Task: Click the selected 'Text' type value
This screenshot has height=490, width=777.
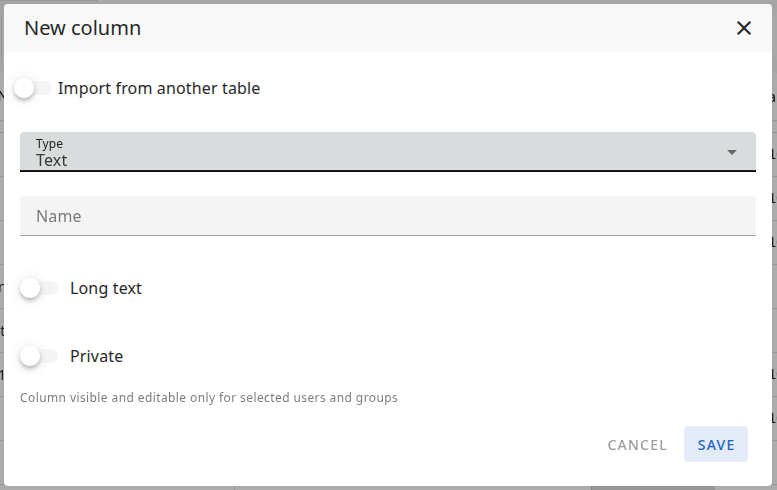Action: (52, 160)
